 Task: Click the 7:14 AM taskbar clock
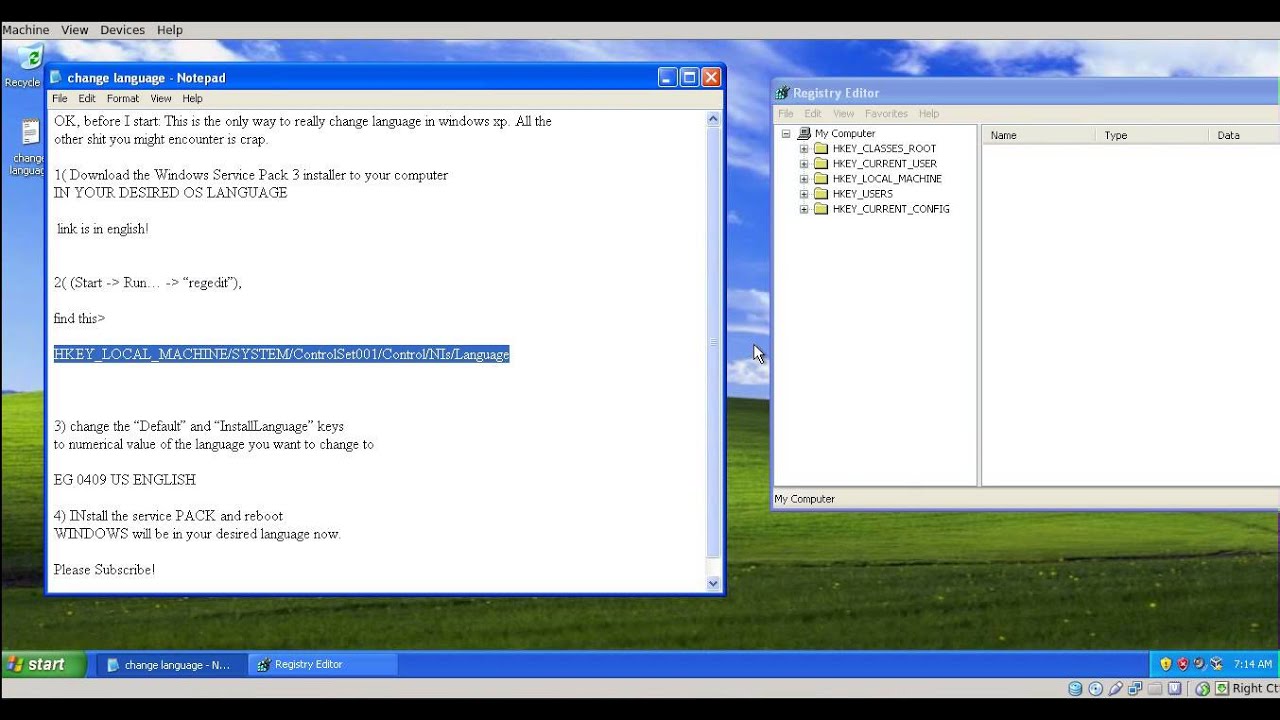[1253, 664]
